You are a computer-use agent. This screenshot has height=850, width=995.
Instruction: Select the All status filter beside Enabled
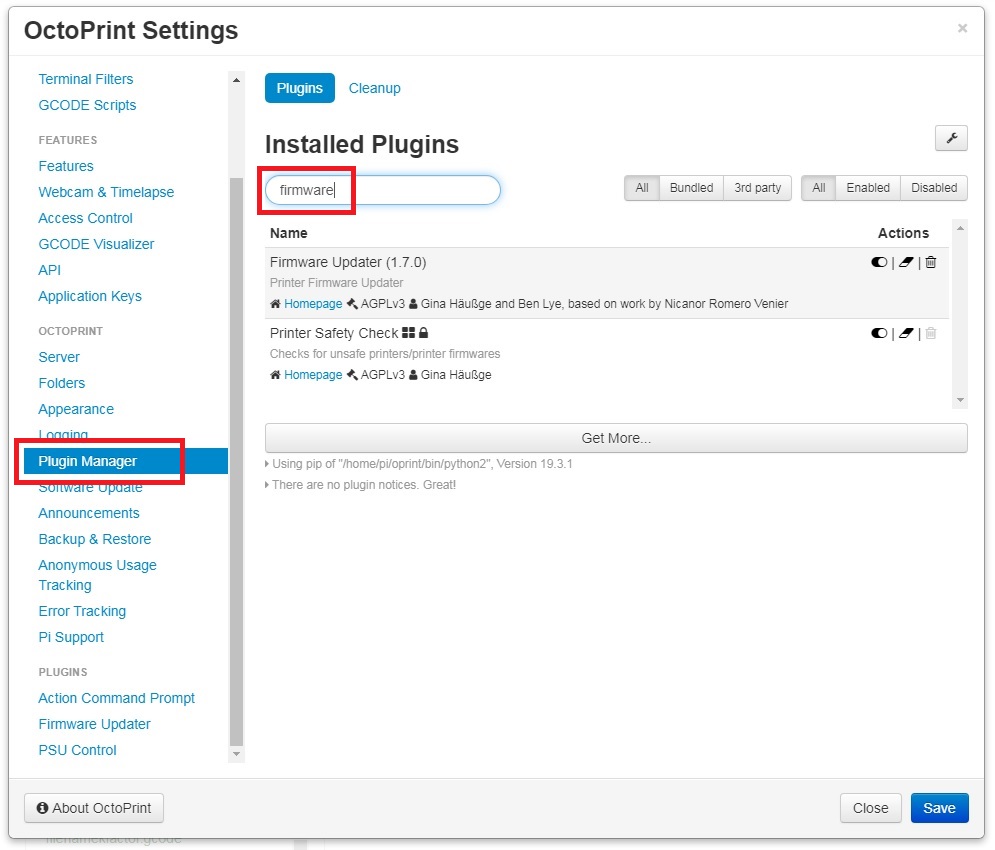pyautogui.click(x=819, y=188)
